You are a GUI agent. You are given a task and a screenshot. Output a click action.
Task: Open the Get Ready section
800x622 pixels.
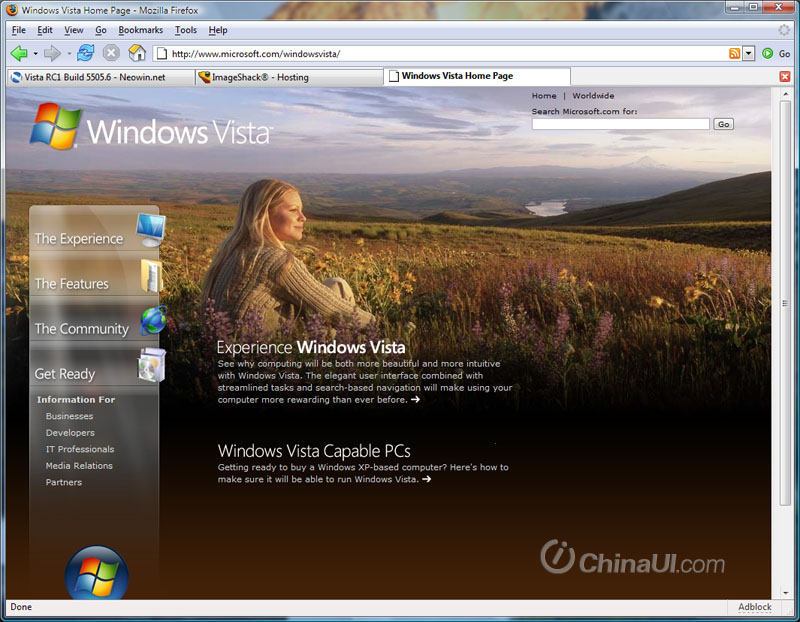[x=65, y=374]
